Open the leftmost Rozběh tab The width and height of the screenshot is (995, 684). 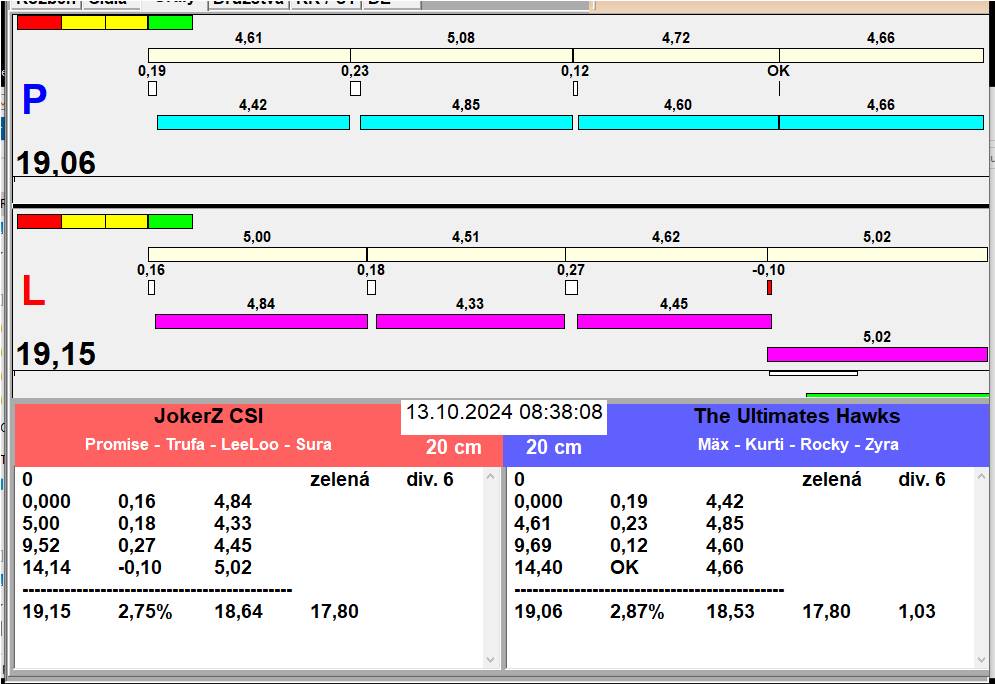38,3
